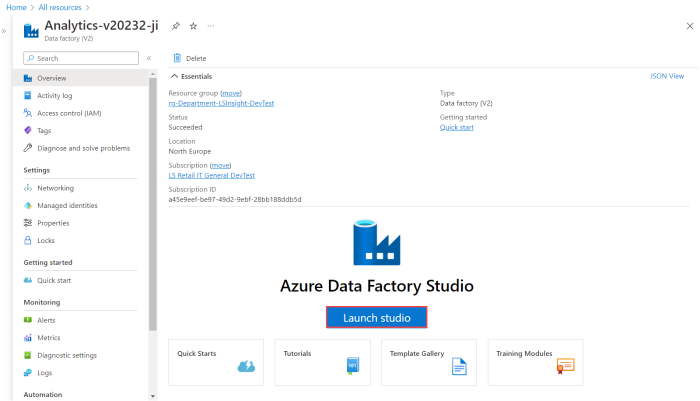This screenshot has width=700, height=401.
Task: Open the more options ellipsis in title
Action: click(x=210, y=25)
